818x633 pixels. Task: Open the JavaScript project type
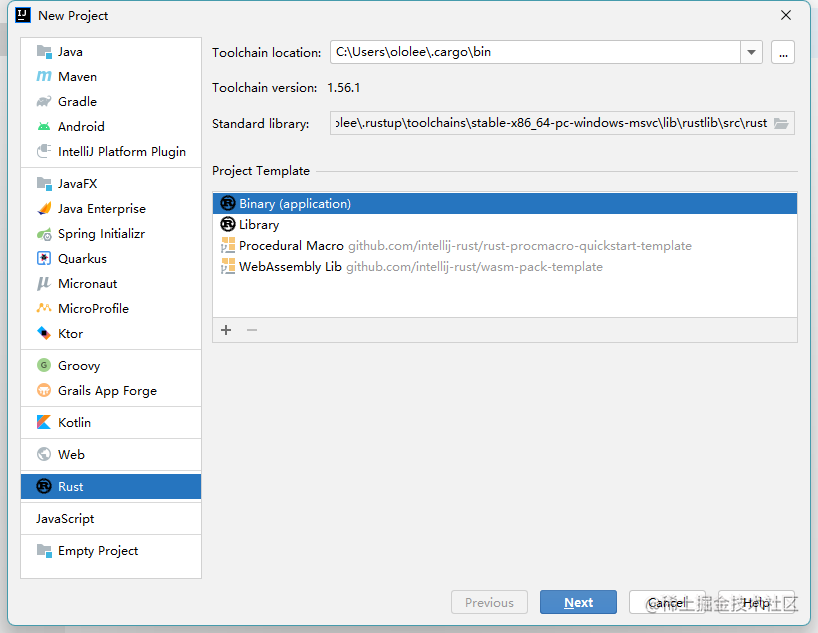coord(65,519)
